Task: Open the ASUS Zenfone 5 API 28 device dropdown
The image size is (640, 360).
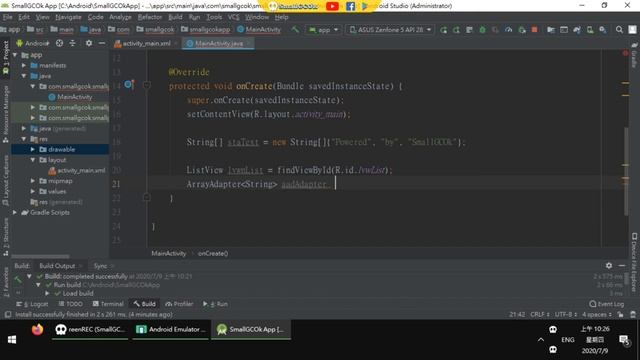Action: pos(390,30)
